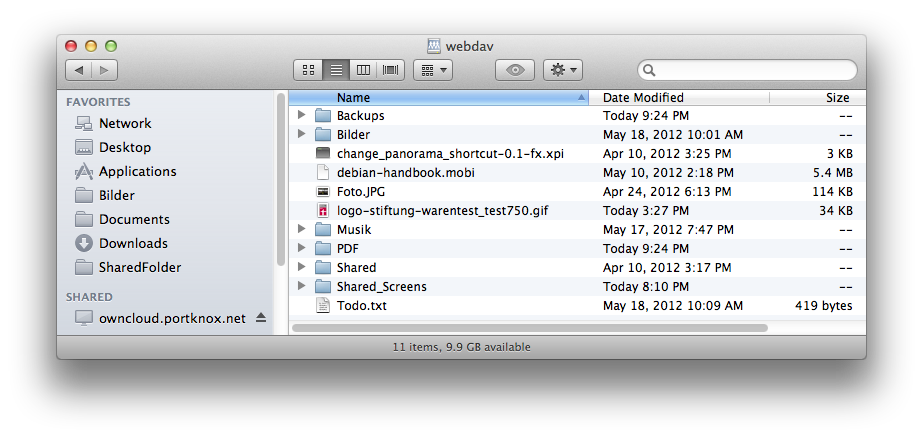Viewport: 923px width, 438px height.
Task: Click the logo-stiftung-warentest gif thumbnail icon
Action: 323,210
